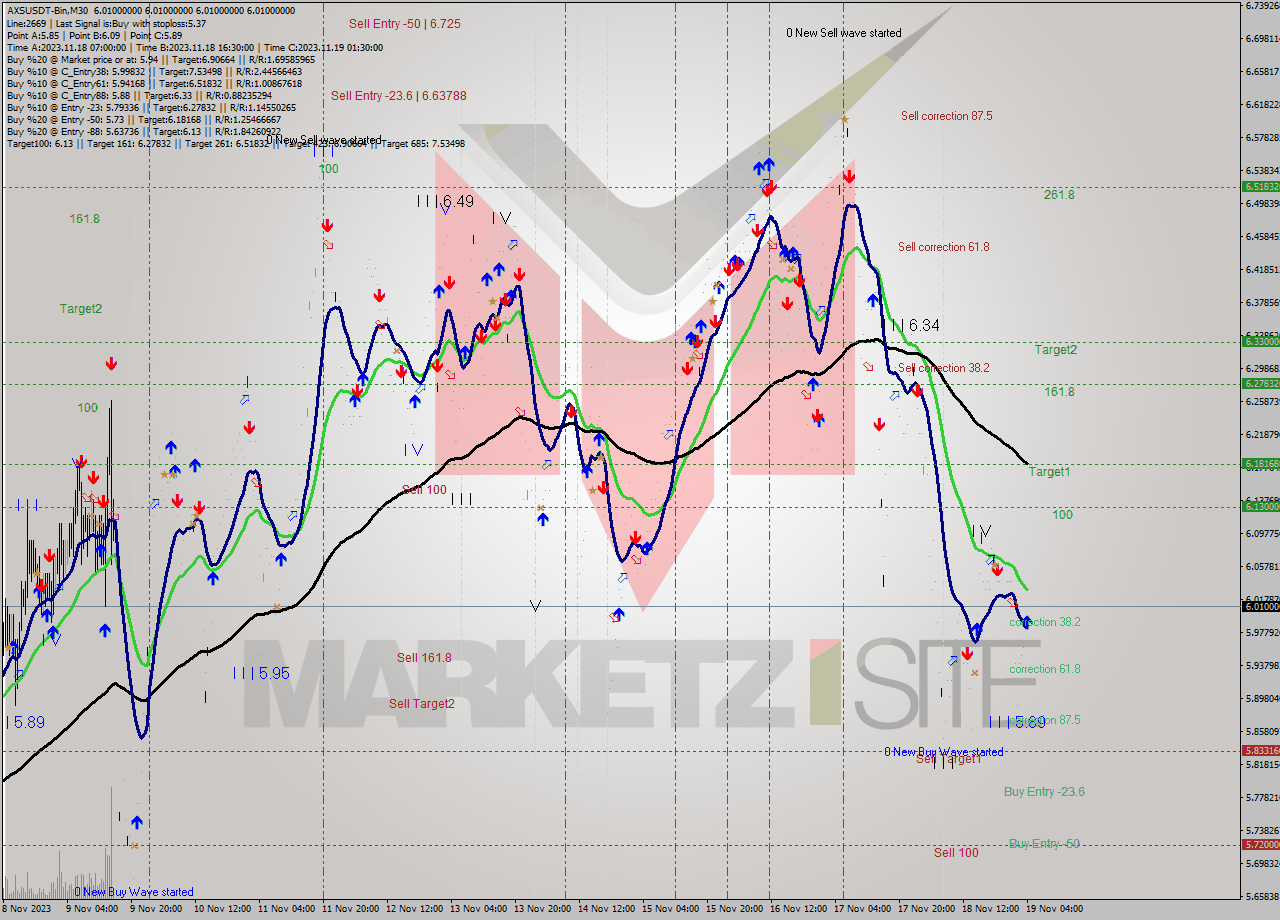Click the 'Point A:5.85 | Point B:6.09' line

tap(95, 35)
